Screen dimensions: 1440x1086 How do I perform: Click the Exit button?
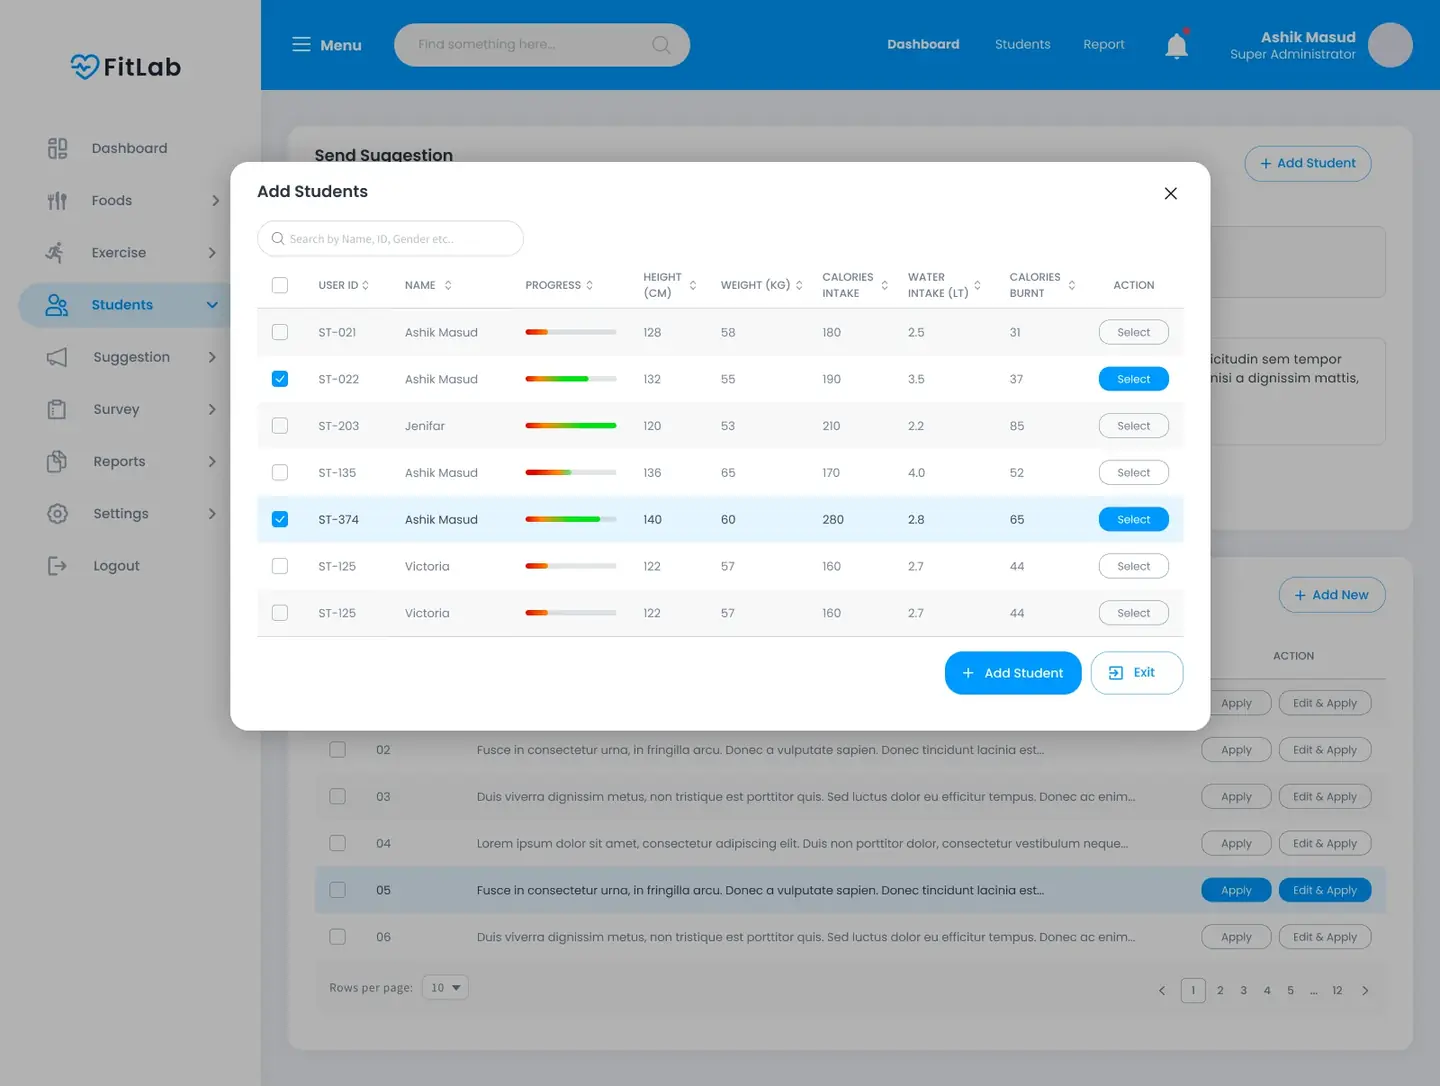tap(1137, 673)
